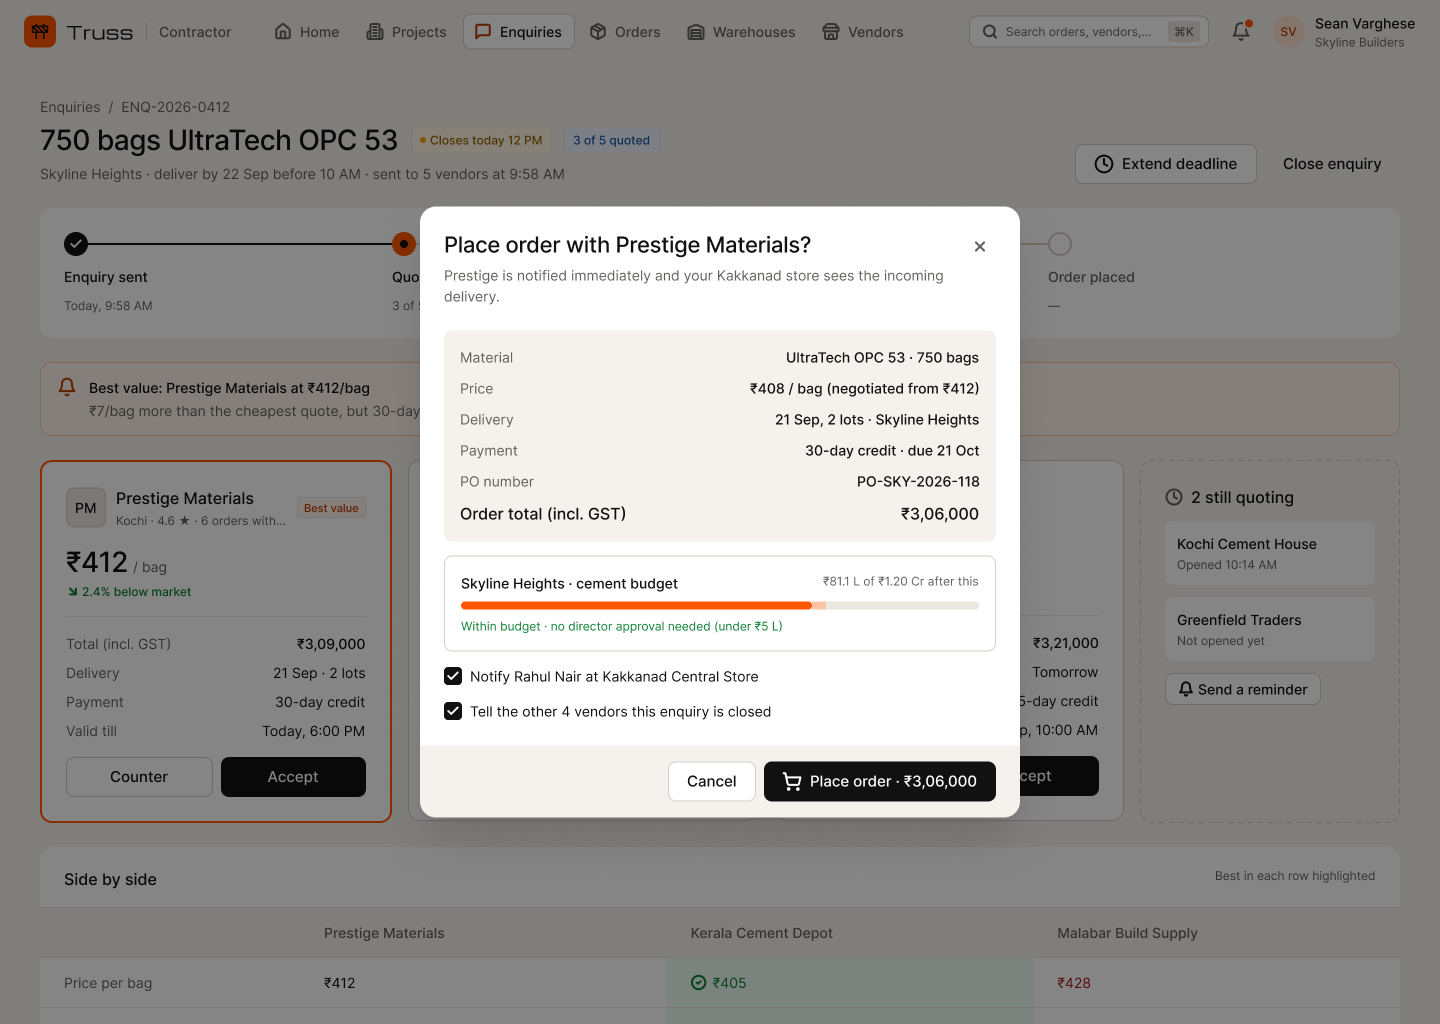The image size is (1440, 1024).
Task: Click the completed Enquiry sent step marker
Action: coord(76,244)
